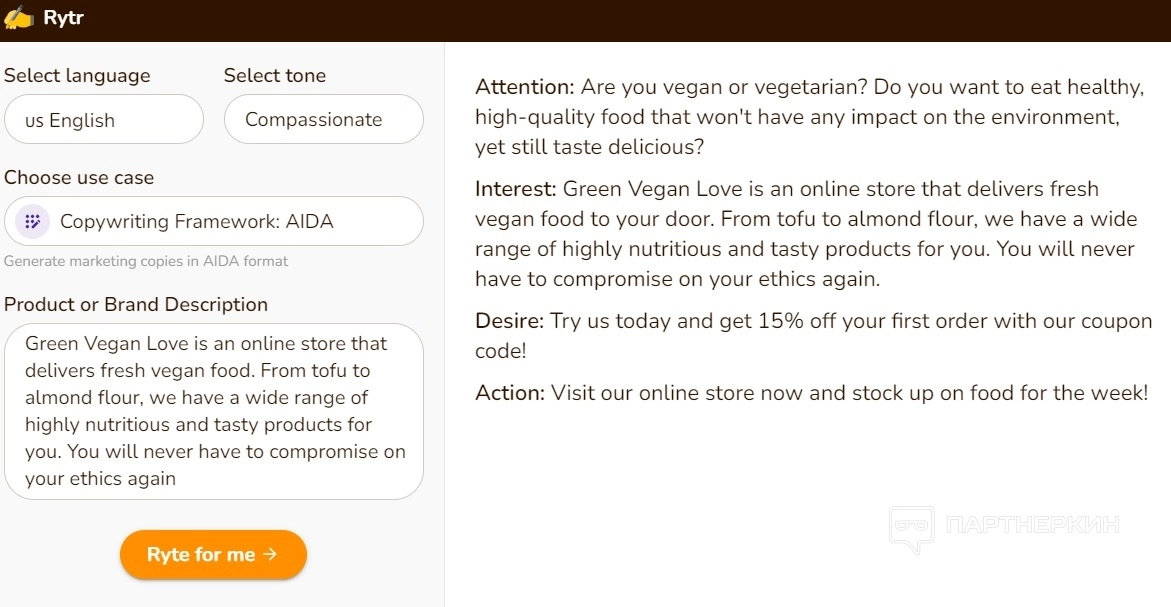Click the Rytr writing hand logo icon
The height and width of the screenshot is (607, 1171).
point(19,18)
